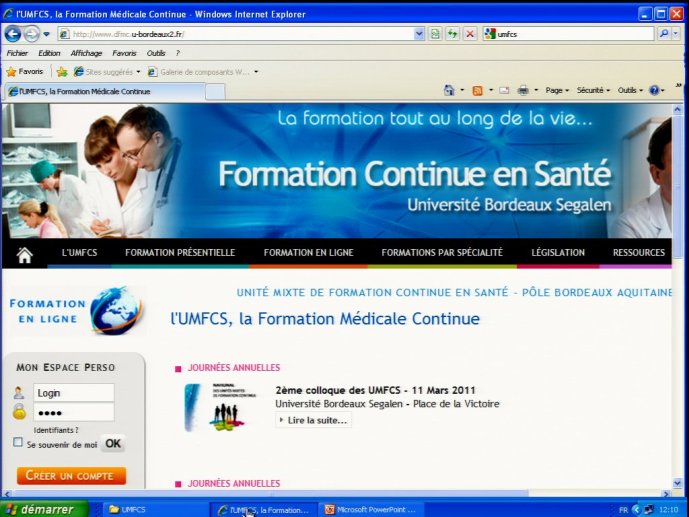Open Sites suggérés favorites link

[x=107, y=72]
